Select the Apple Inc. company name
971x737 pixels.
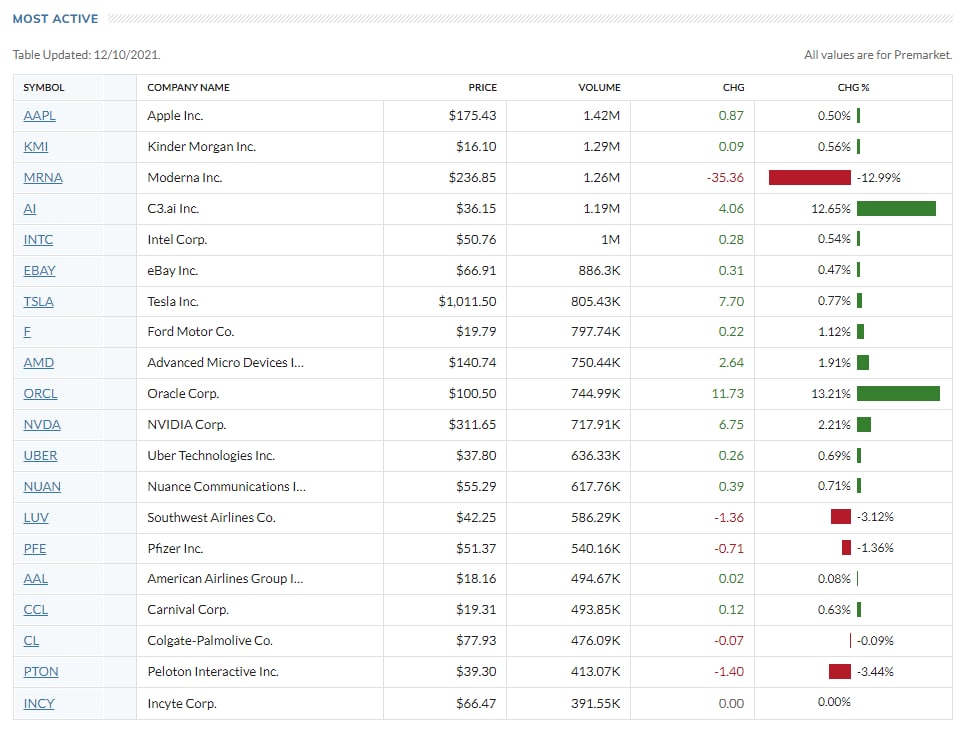(x=175, y=116)
